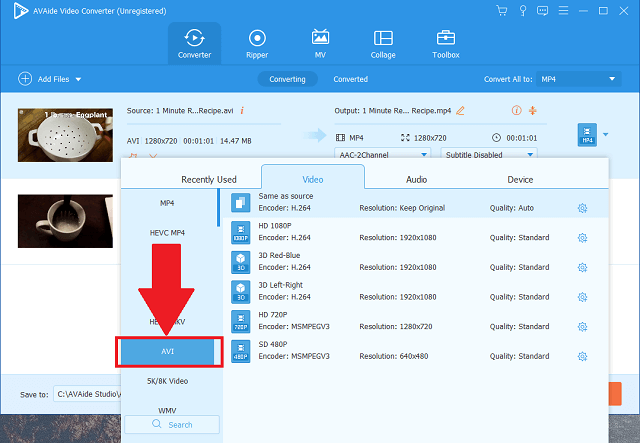Expand the Add Files dropdown arrow
The width and height of the screenshot is (640, 443).
coord(78,79)
